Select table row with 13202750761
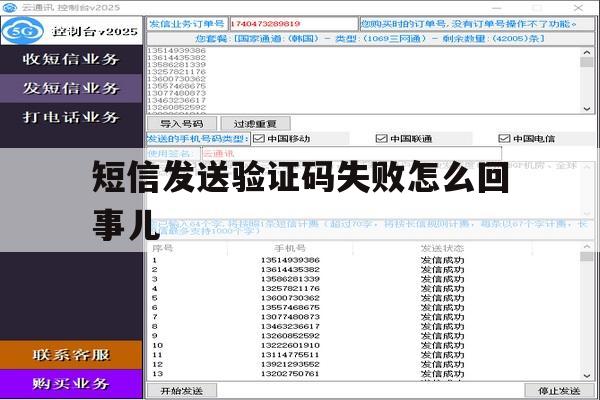This screenshot has height=400, width=600. tap(364, 374)
